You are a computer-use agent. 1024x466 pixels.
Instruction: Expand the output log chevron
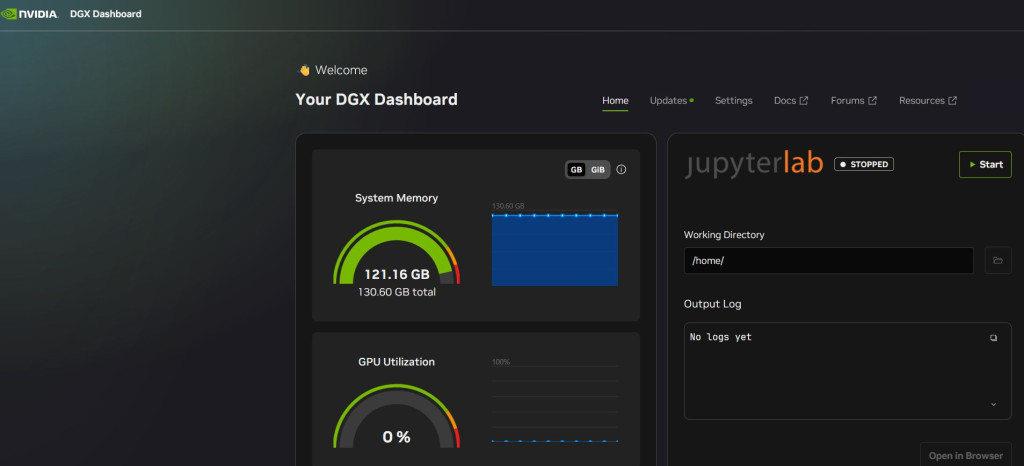point(993,405)
